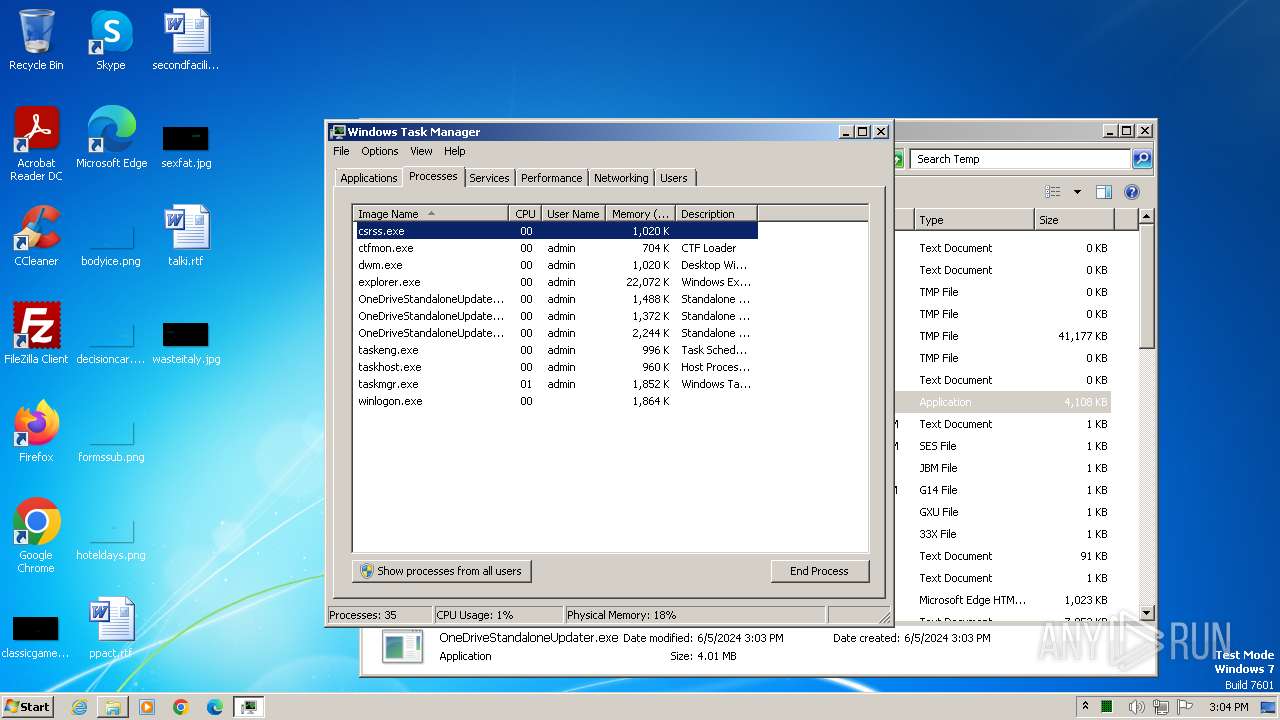Click Show processes from all users button
The height and width of the screenshot is (720, 1280).
point(442,571)
